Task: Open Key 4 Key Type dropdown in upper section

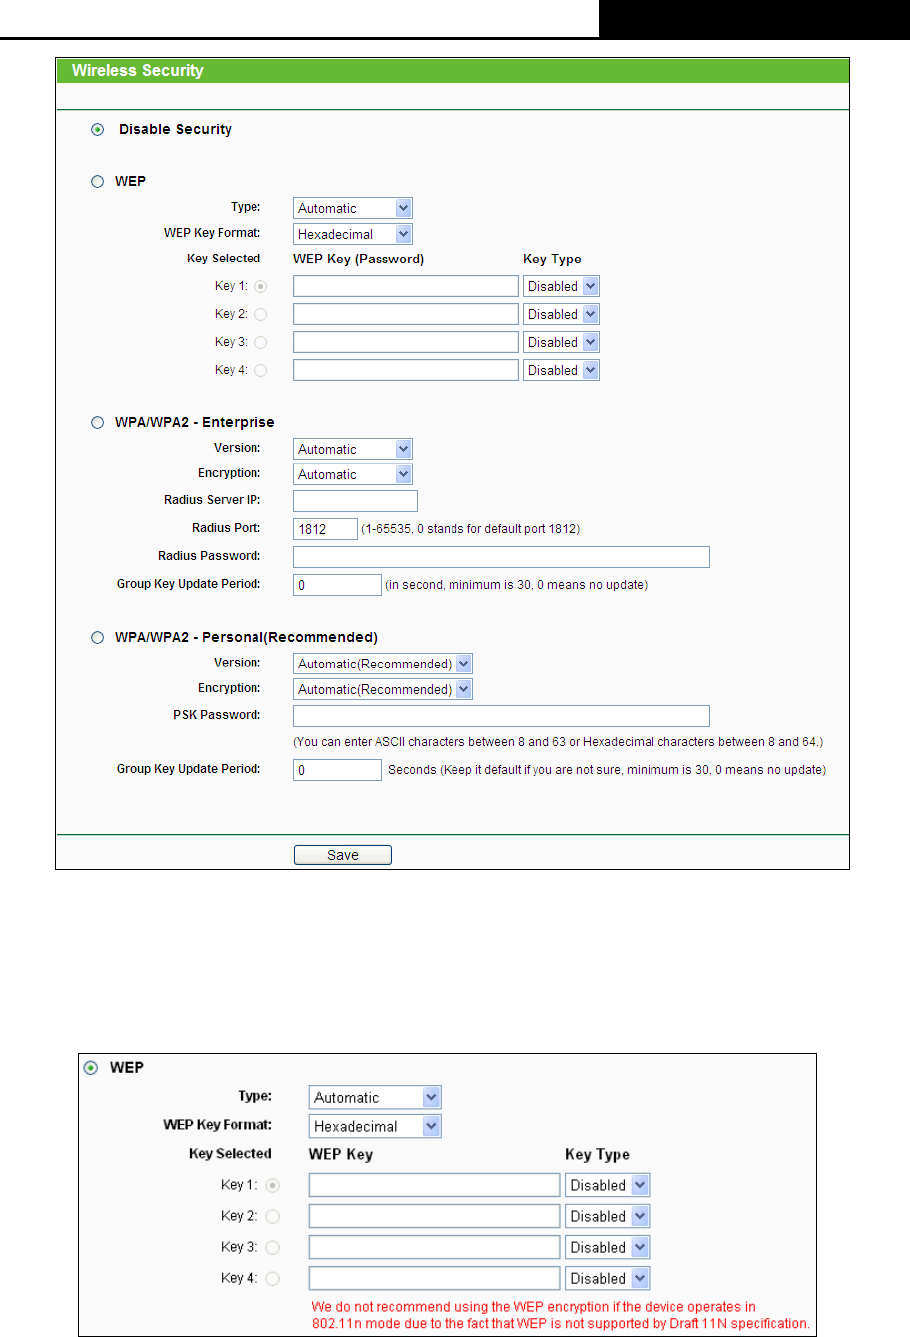Action: tap(561, 370)
